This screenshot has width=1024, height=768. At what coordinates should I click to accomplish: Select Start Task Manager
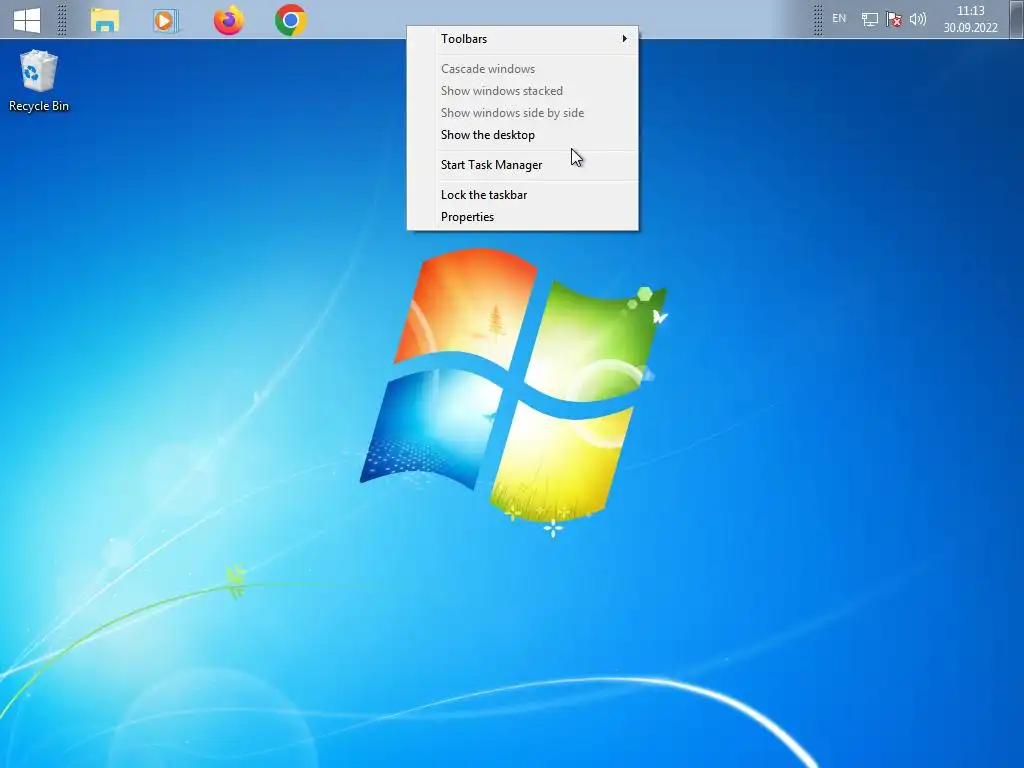point(522,165)
